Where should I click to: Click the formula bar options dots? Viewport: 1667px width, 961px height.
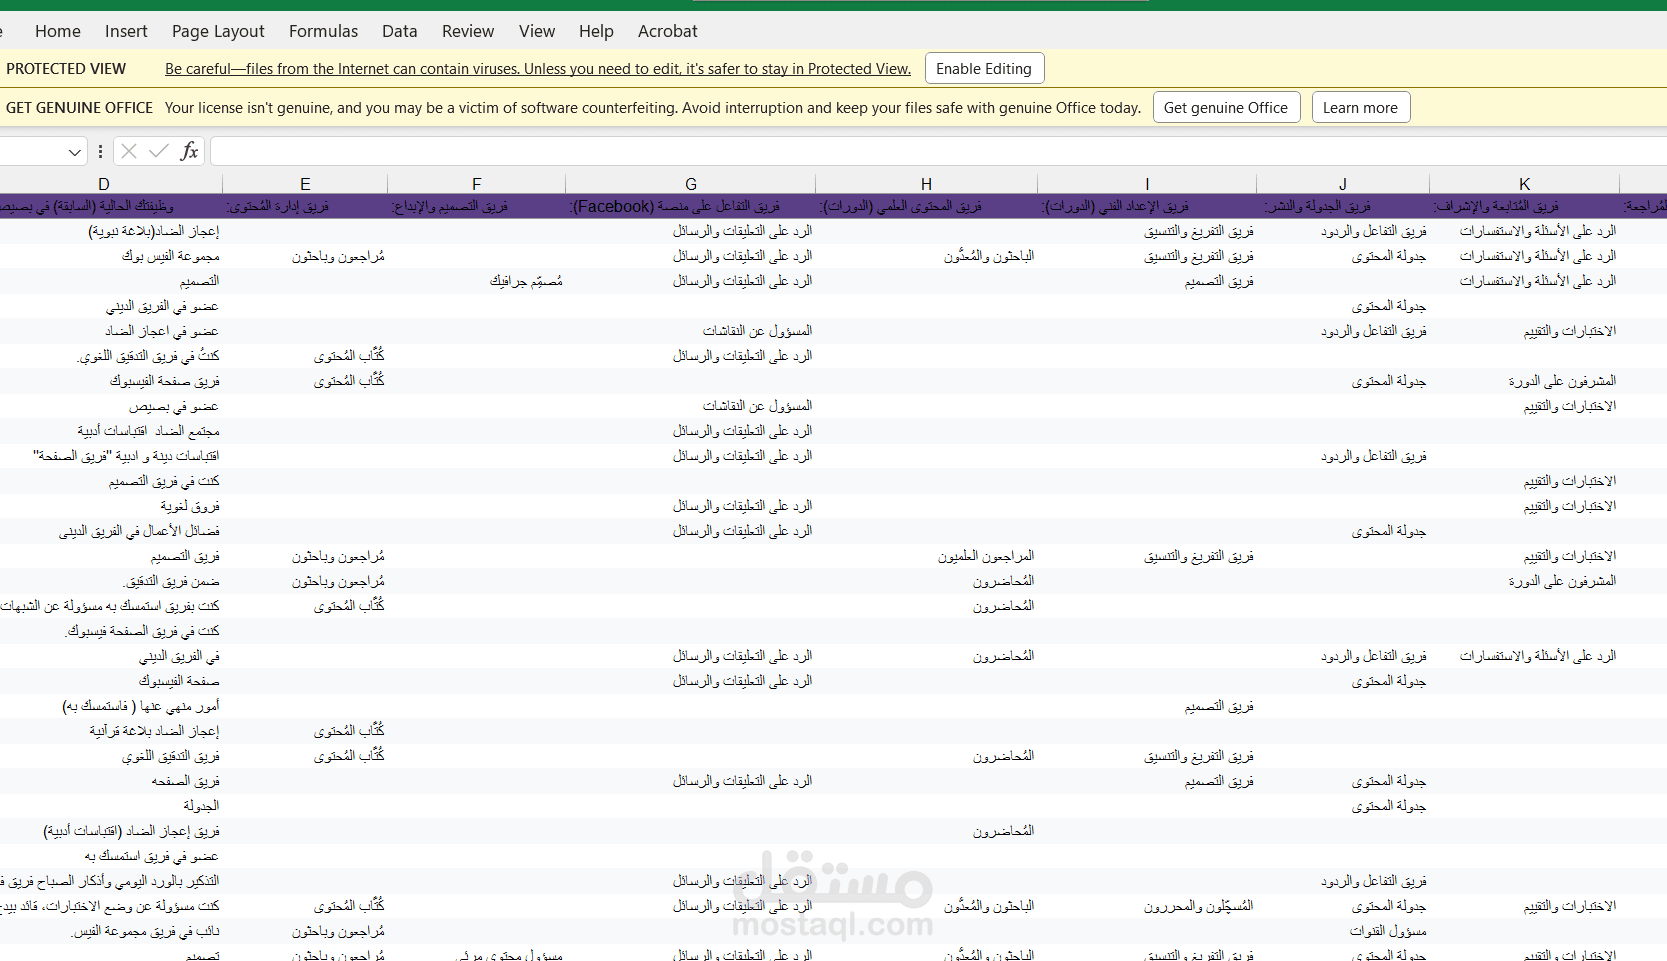tap(100, 152)
